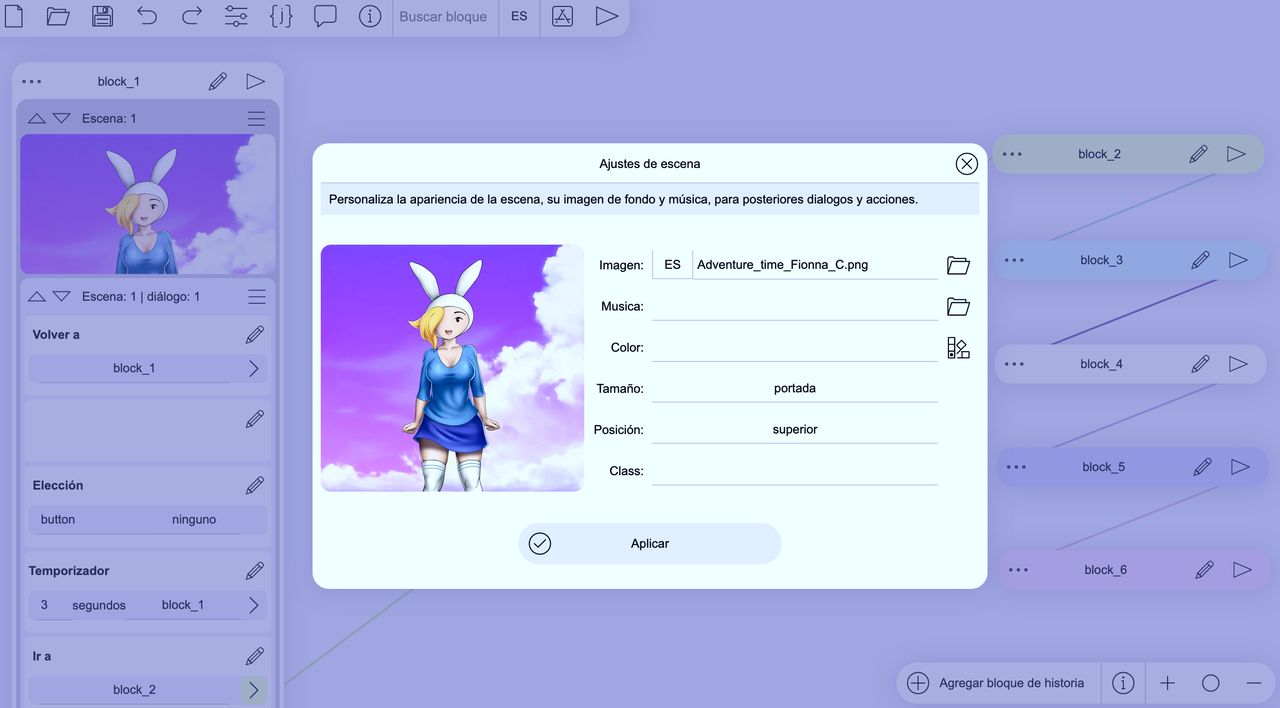The image size is (1280, 708).
Task: Collapse Escena 1 with up triangle
Action: 37,118
